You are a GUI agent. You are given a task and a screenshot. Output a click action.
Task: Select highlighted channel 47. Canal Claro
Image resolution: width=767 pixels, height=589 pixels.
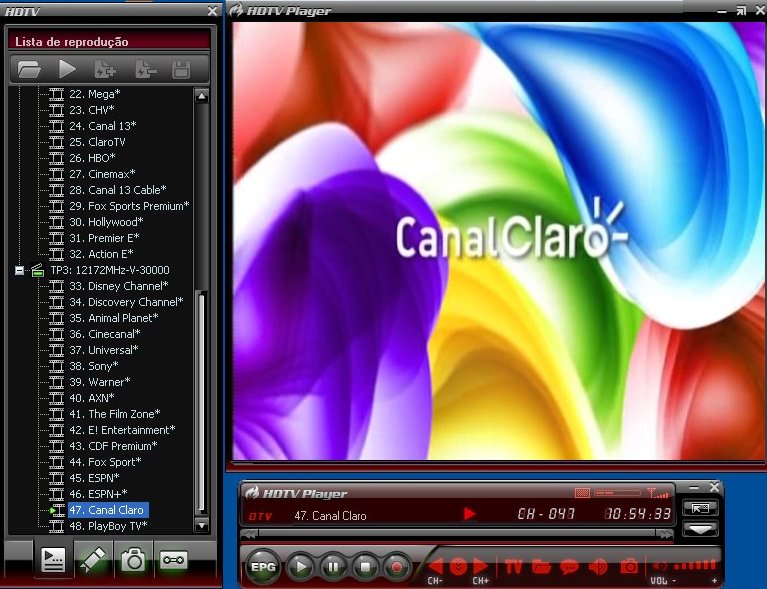(108, 510)
